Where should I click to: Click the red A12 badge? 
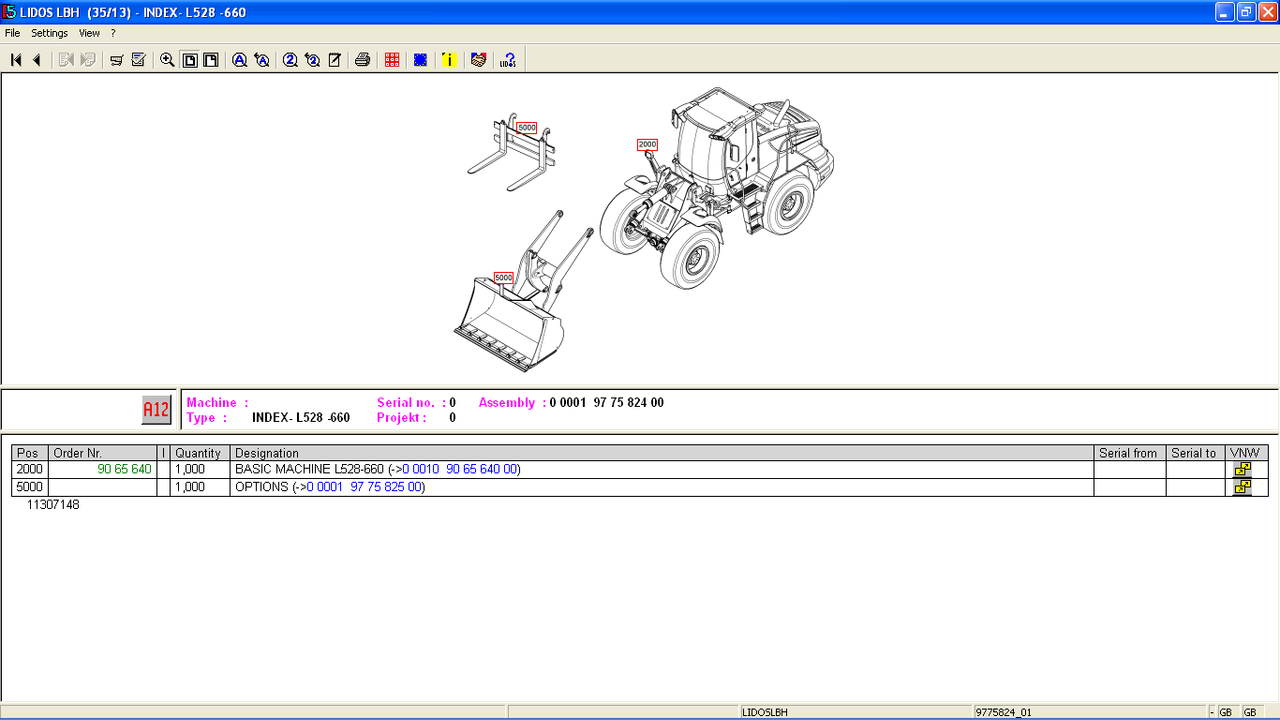156,409
